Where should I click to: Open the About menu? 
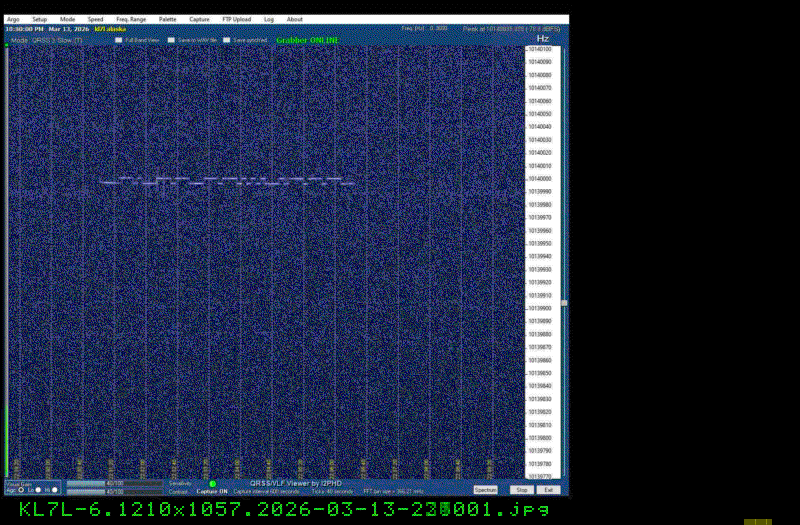coord(295,19)
